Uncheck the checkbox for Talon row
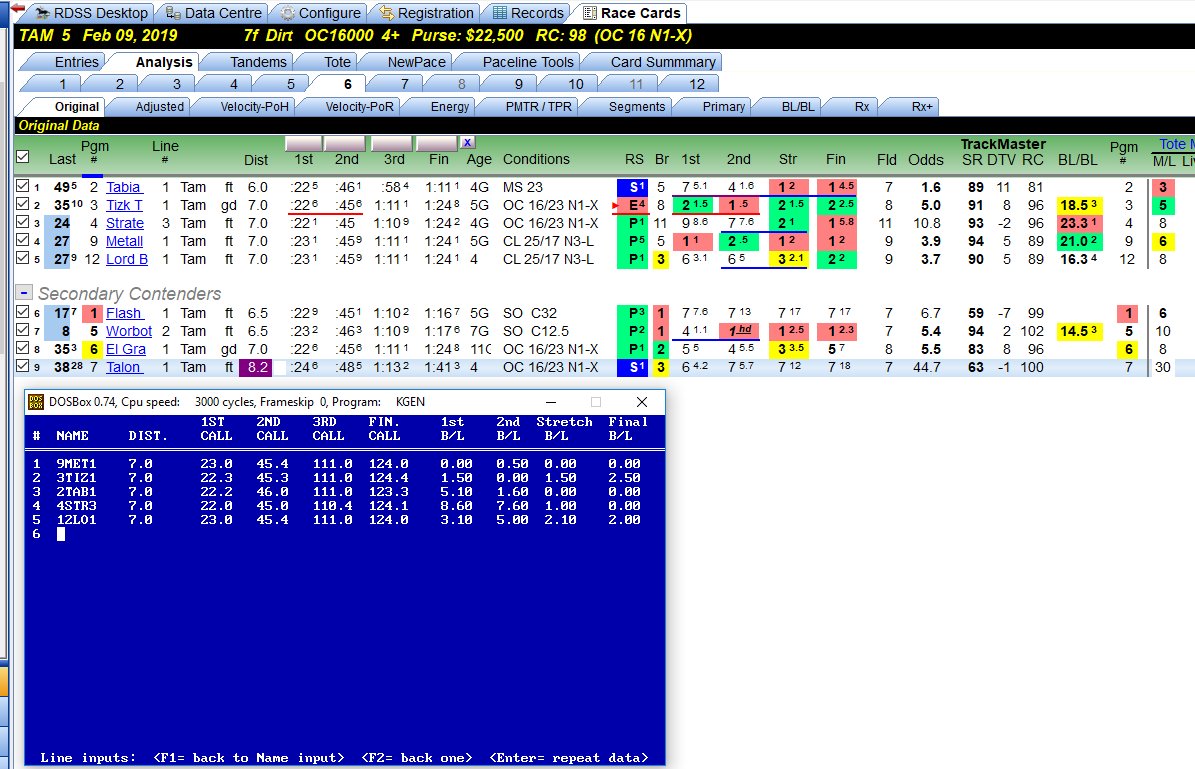Image resolution: width=1195 pixels, height=769 pixels. coord(23,366)
